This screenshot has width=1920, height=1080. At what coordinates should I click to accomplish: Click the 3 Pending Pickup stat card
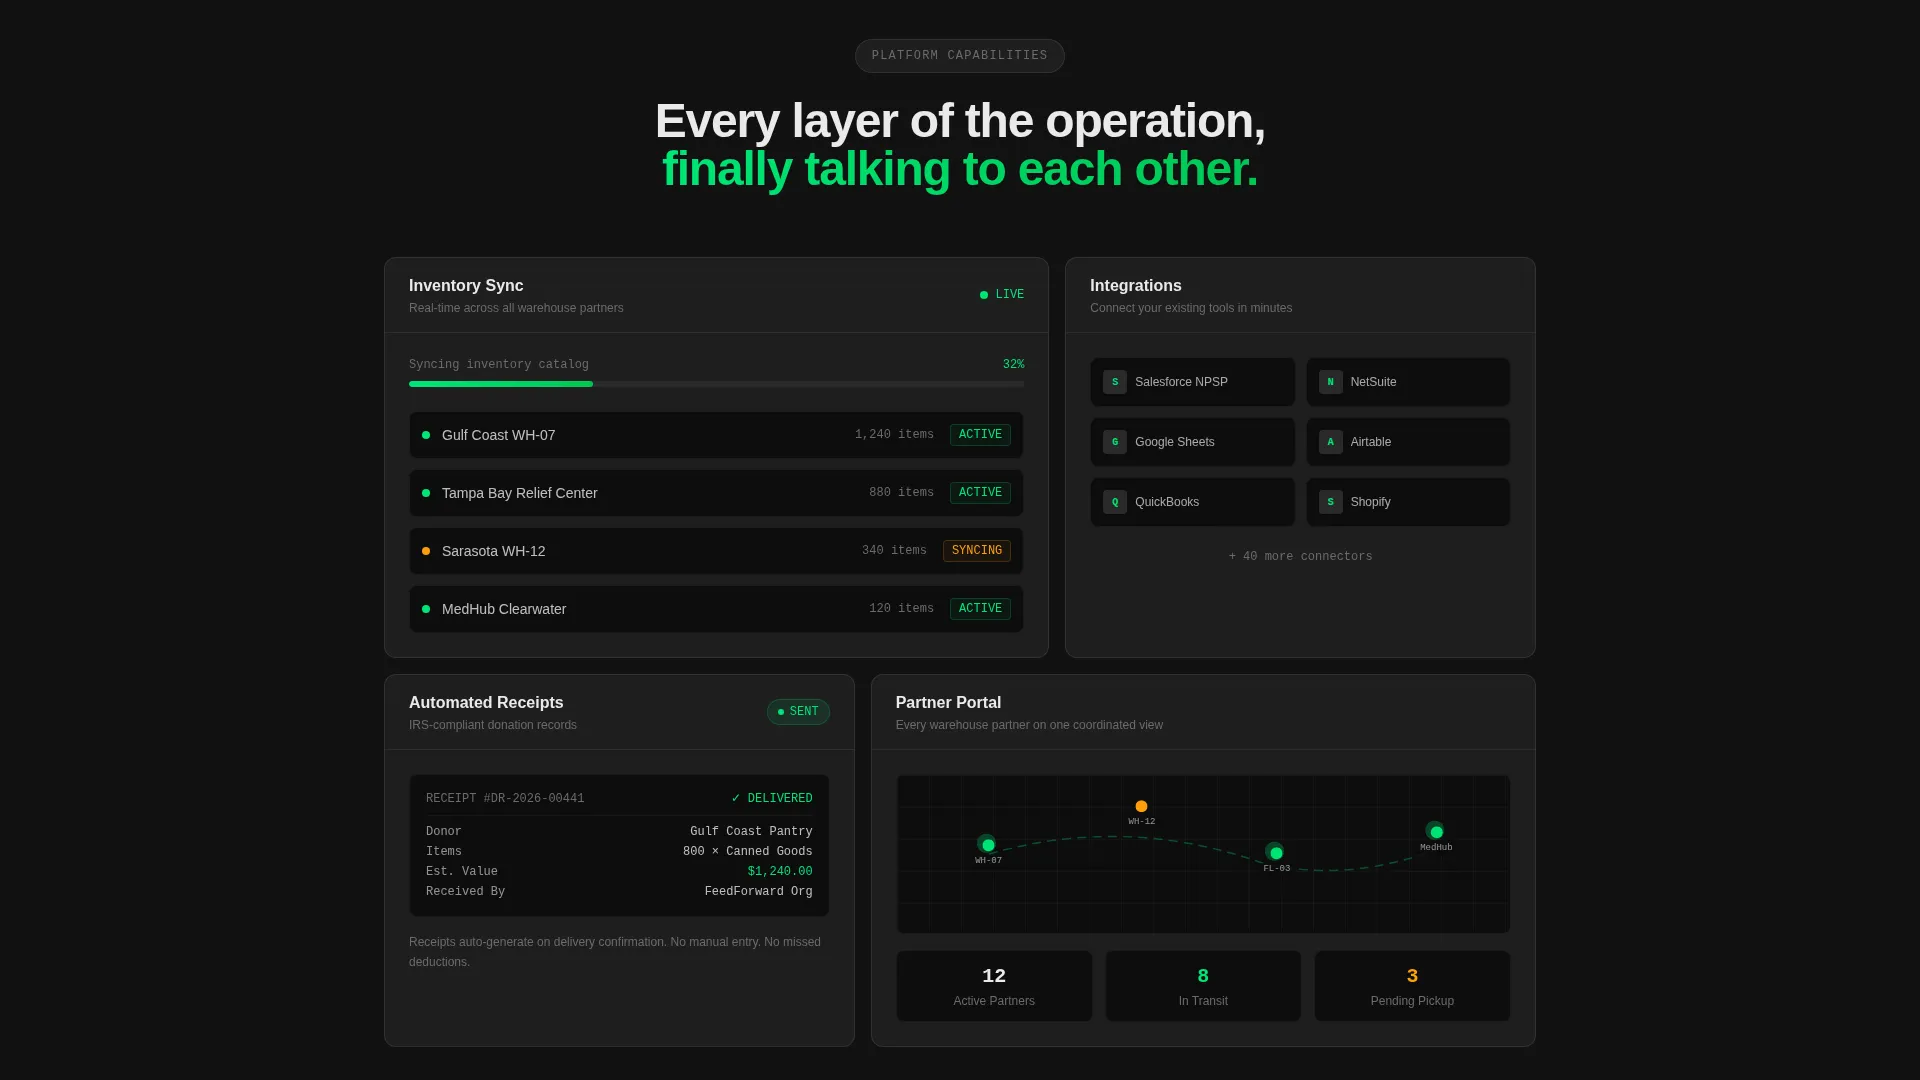coord(1412,986)
